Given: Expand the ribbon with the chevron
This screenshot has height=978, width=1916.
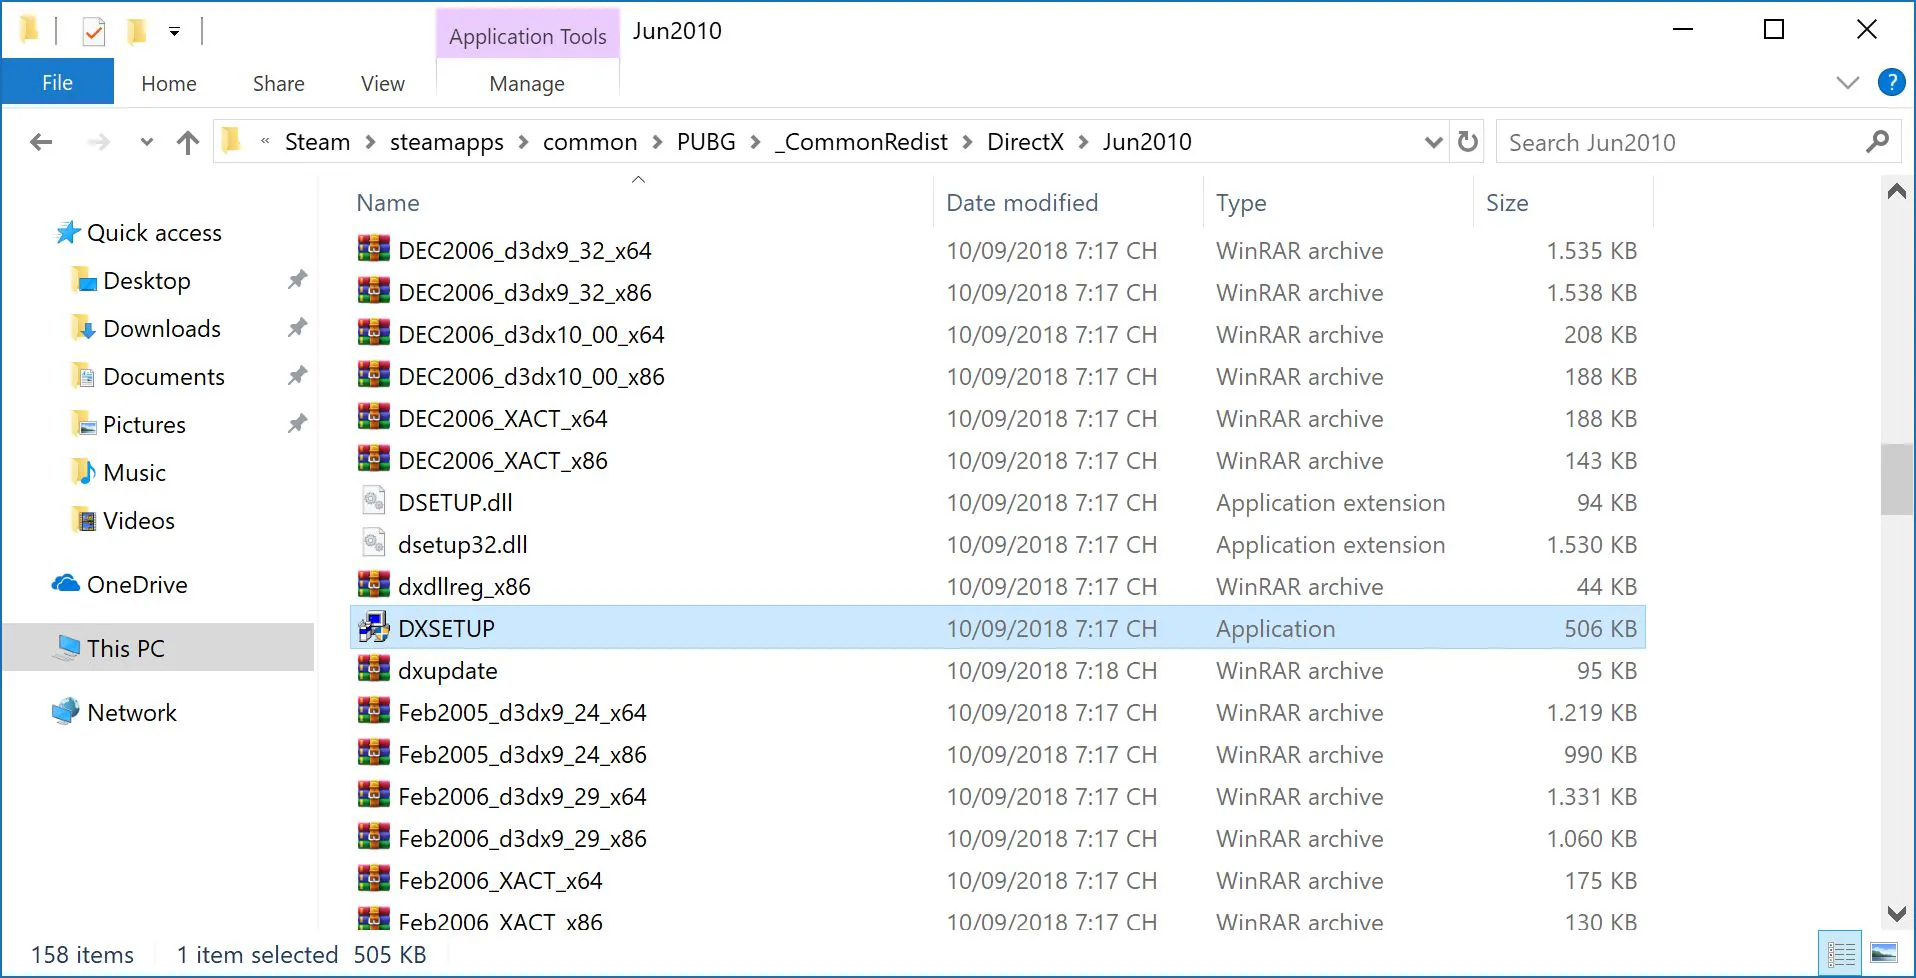Looking at the screenshot, I should (x=1847, y=83).
